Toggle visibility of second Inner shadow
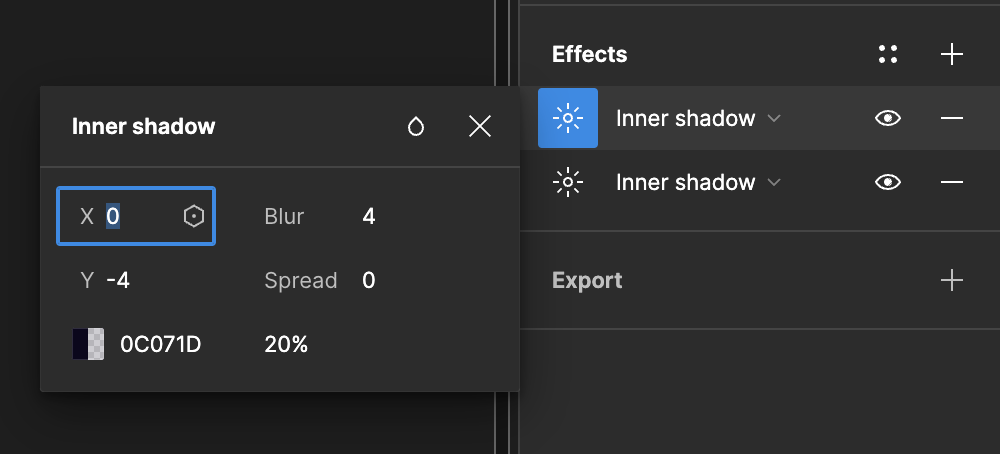This screenshot has height=454, width=1000. coord(887,182)
